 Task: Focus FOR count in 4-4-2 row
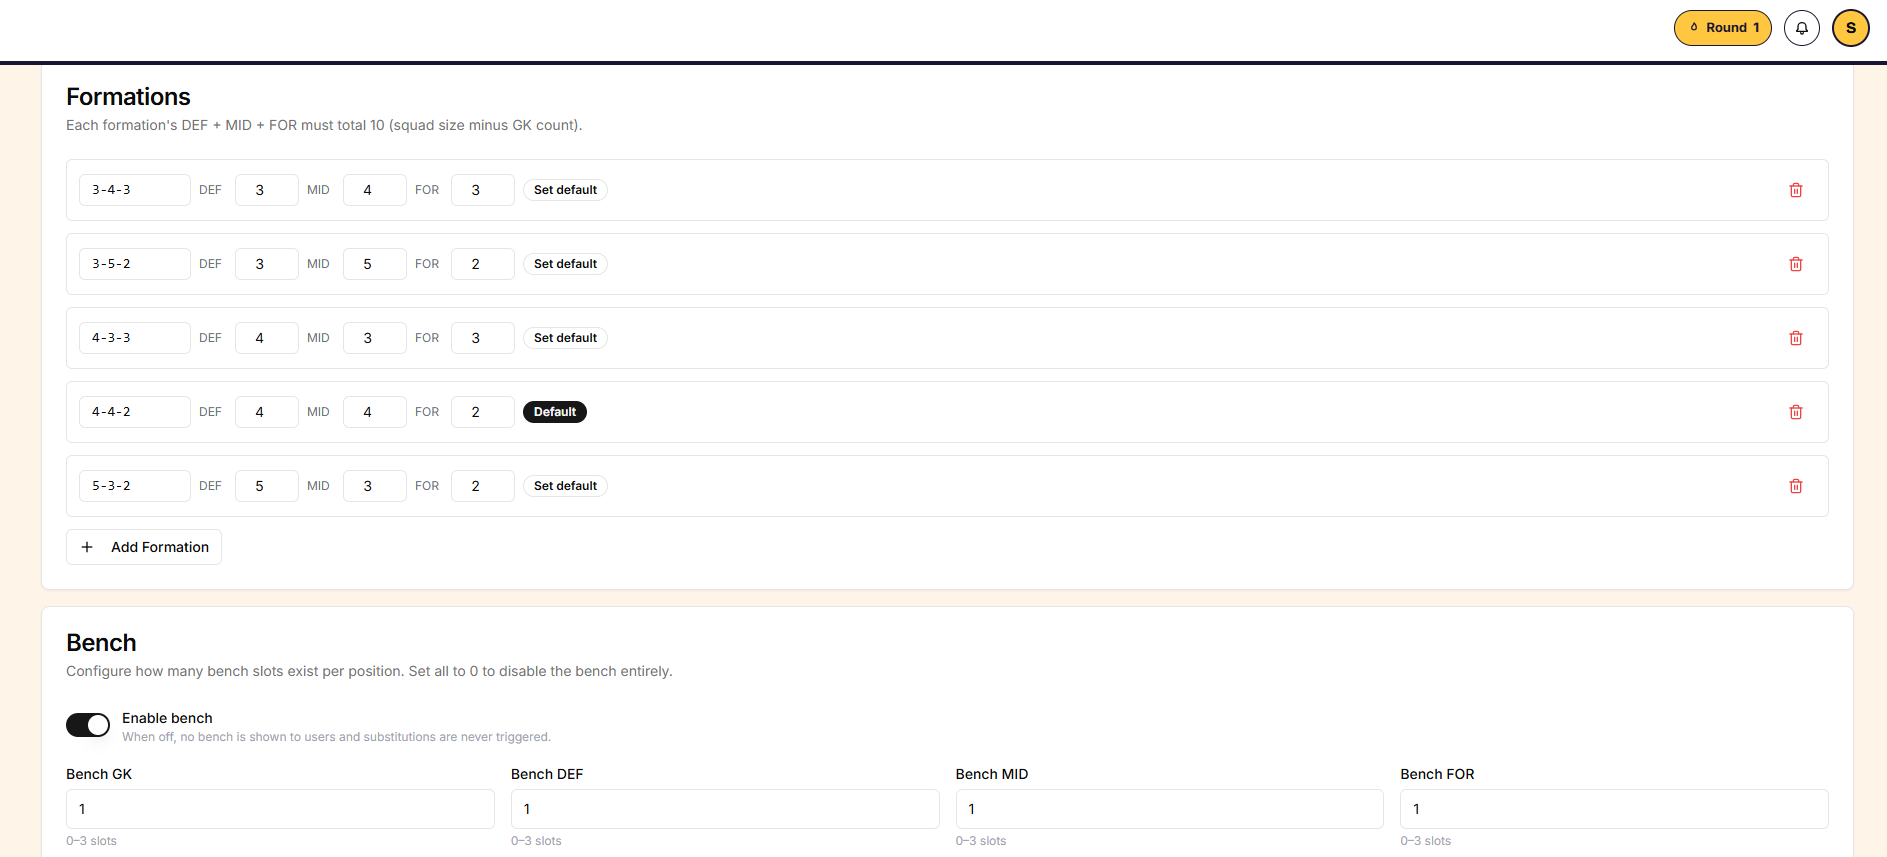pos(483,412)
